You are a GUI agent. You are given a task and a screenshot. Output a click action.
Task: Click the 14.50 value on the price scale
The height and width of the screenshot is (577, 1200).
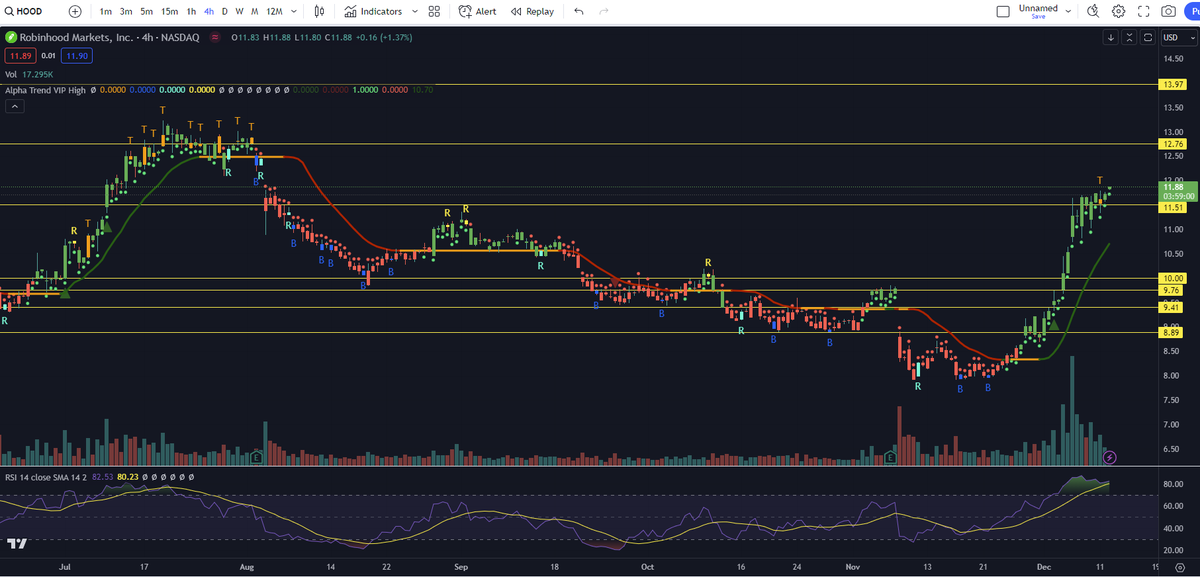[x=1172, y=59]
